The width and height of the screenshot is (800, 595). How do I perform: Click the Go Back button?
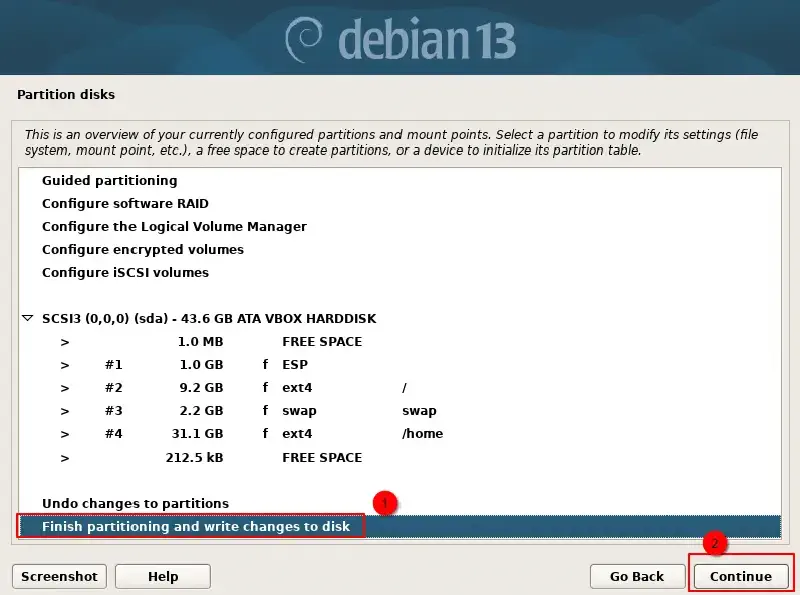tap(637, 576)
